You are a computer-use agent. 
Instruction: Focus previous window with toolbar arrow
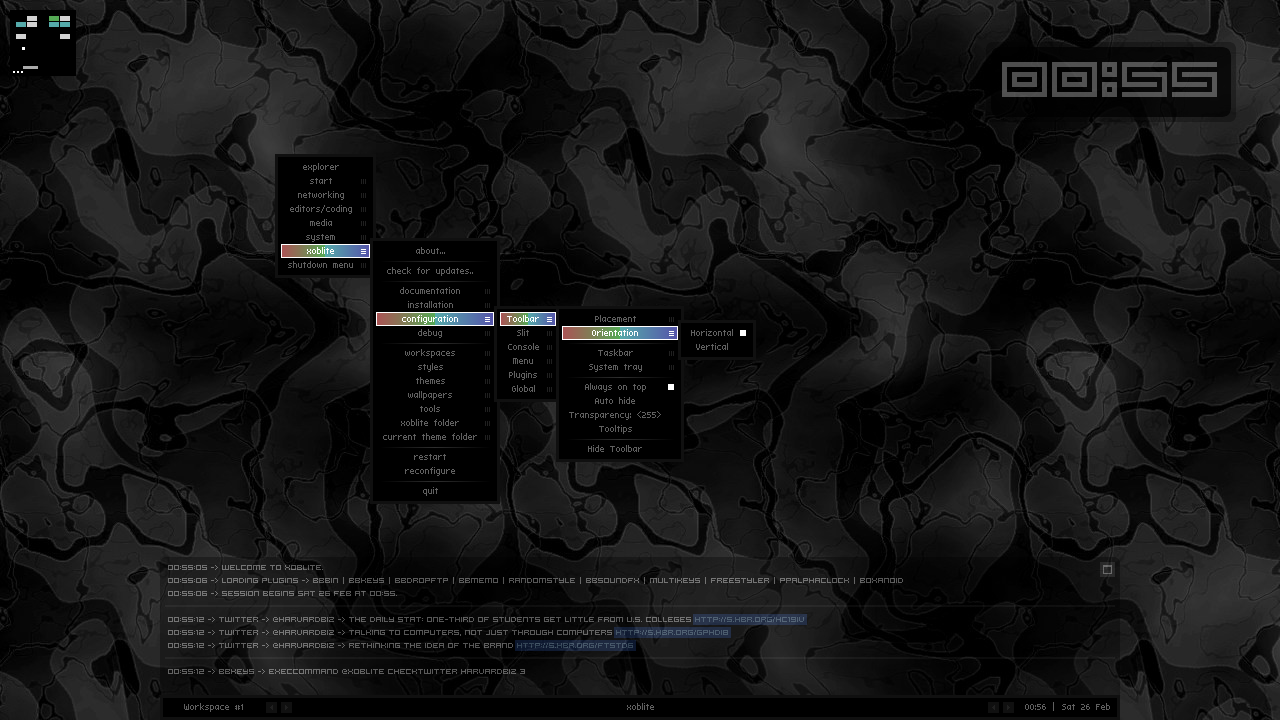tap(993, 707)
